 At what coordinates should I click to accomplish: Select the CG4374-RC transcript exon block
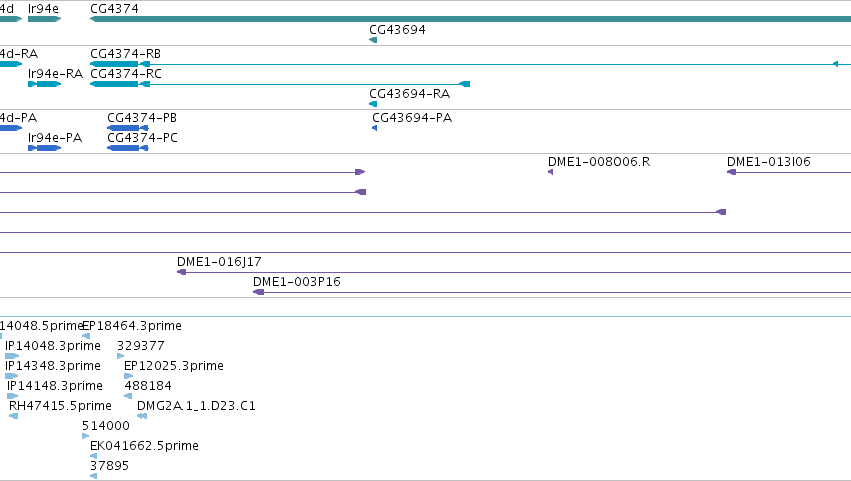[114, 84]
